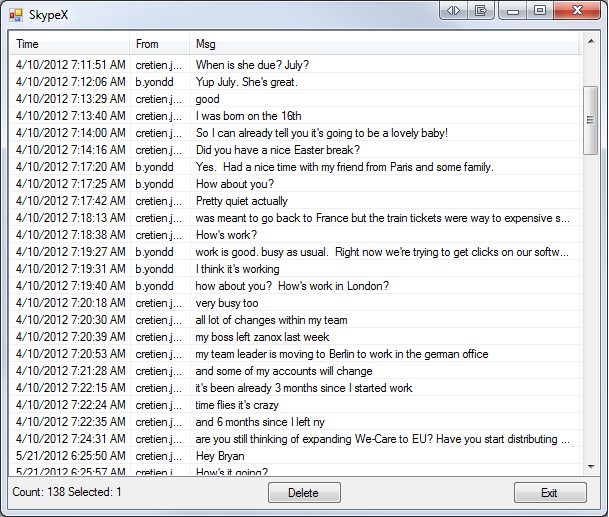Select the 'good' message row
This screenshot has width=609, height=517.
click(295, 99)
